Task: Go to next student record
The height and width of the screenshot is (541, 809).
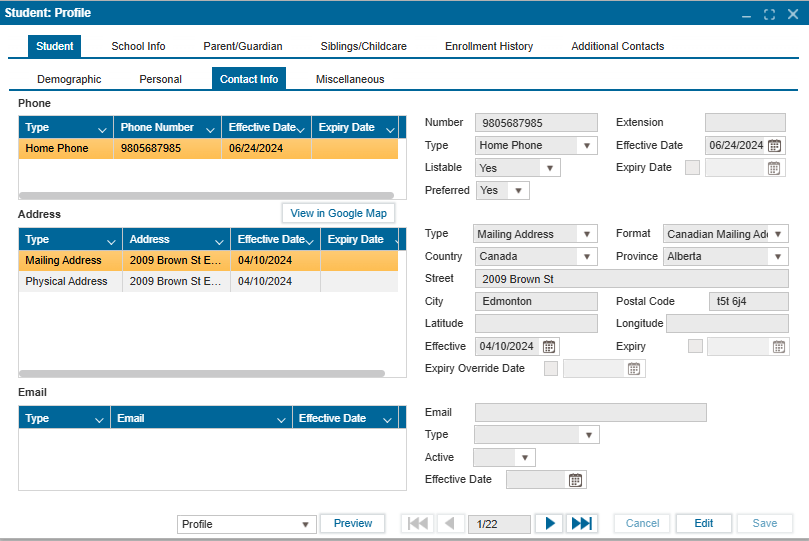Action: coord(549,524)
